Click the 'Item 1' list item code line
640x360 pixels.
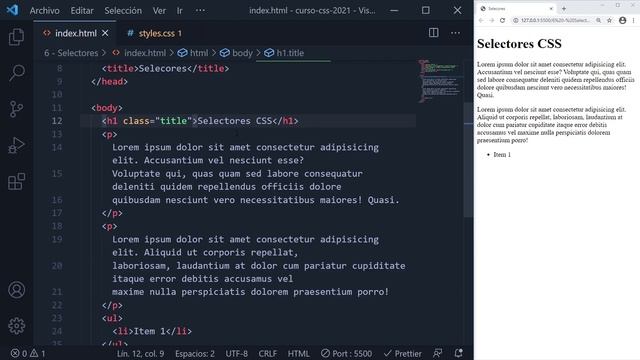pos(152,331)
